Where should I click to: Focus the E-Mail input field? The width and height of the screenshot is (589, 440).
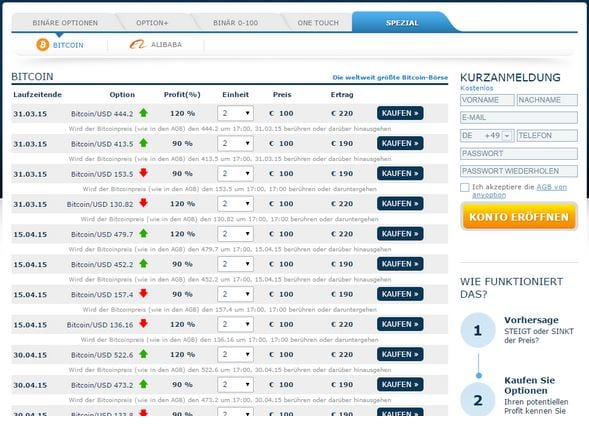pos(519,118)
